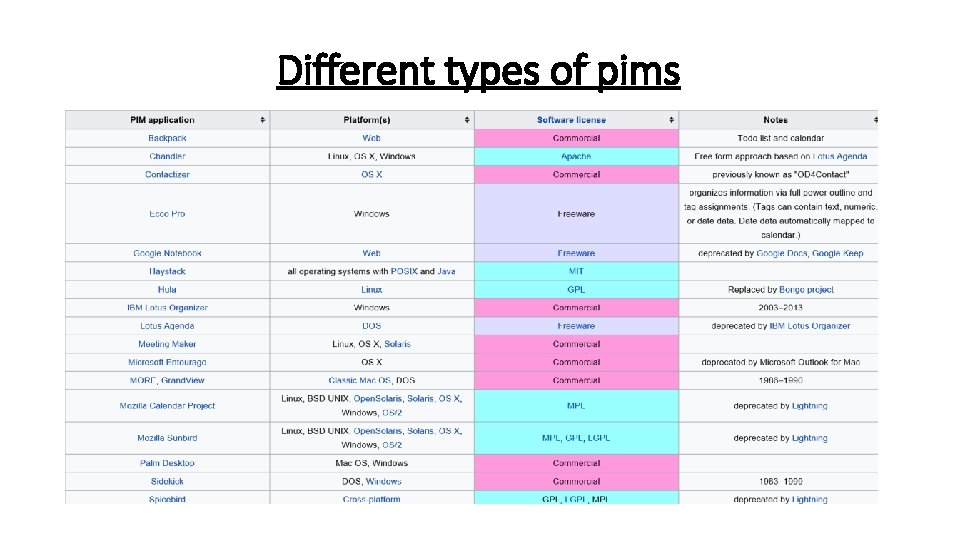Image resolution: width=960 pixels, height=540 pixels.
Task: Select the Mozilla Sunbird link
Action: point(167,438)
